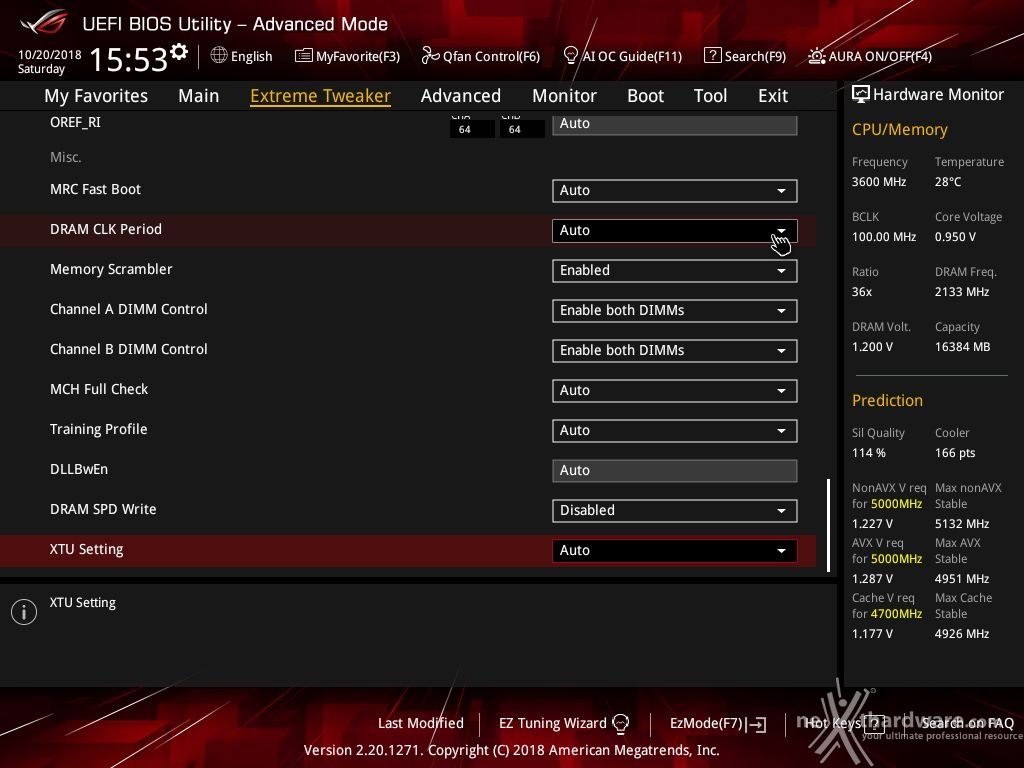Toggle AURA ON/OFF light icon
The height and width of the screenshot is (768, 1024).
816,56
